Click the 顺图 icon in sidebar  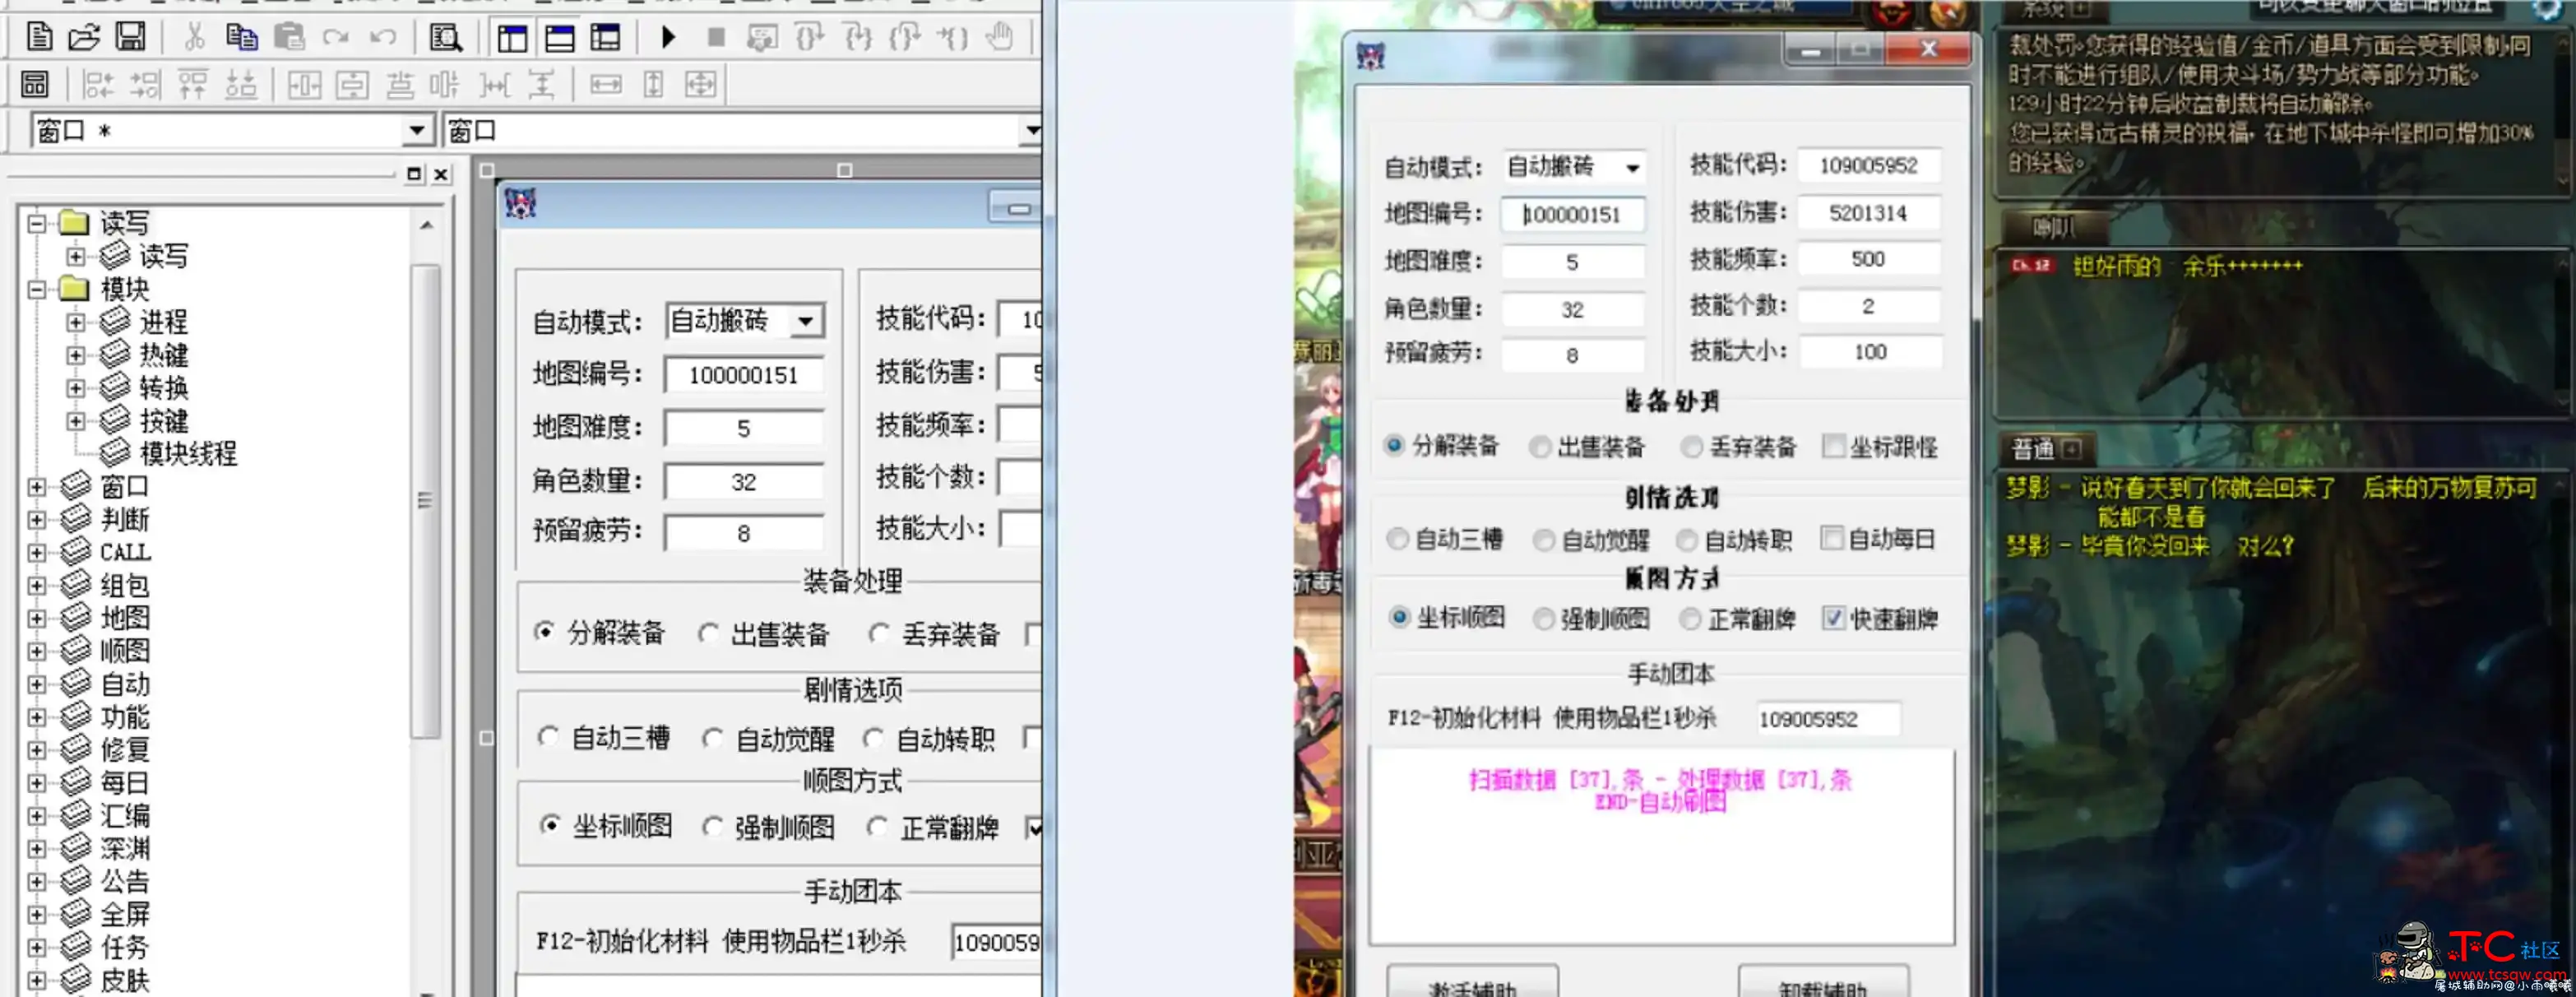coord(76,651)
